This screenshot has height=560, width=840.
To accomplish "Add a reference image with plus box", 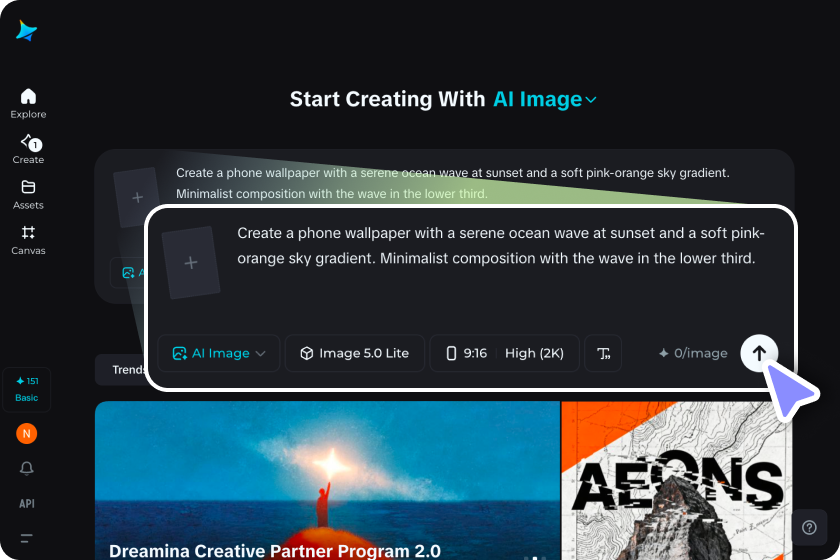I will pos(191,263).
